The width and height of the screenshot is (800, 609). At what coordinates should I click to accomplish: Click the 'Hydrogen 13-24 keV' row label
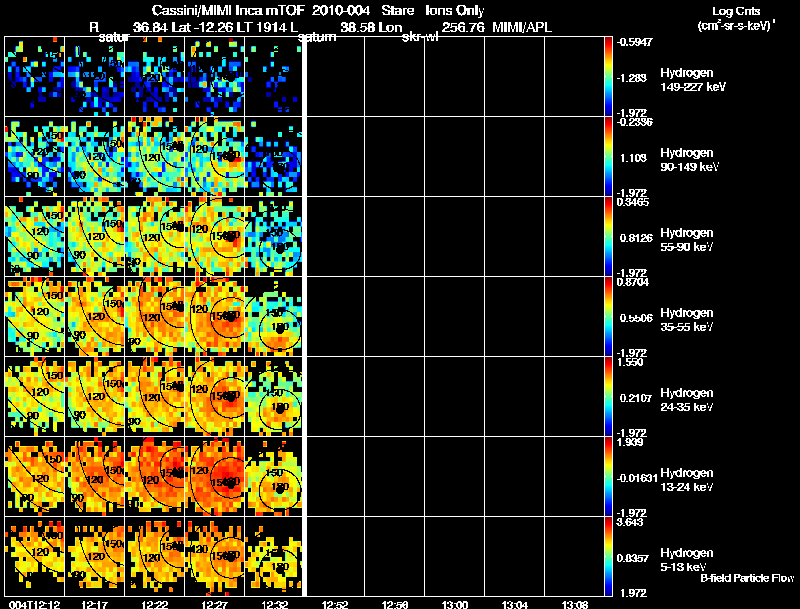pyautogui.click(x=687, y=480)
